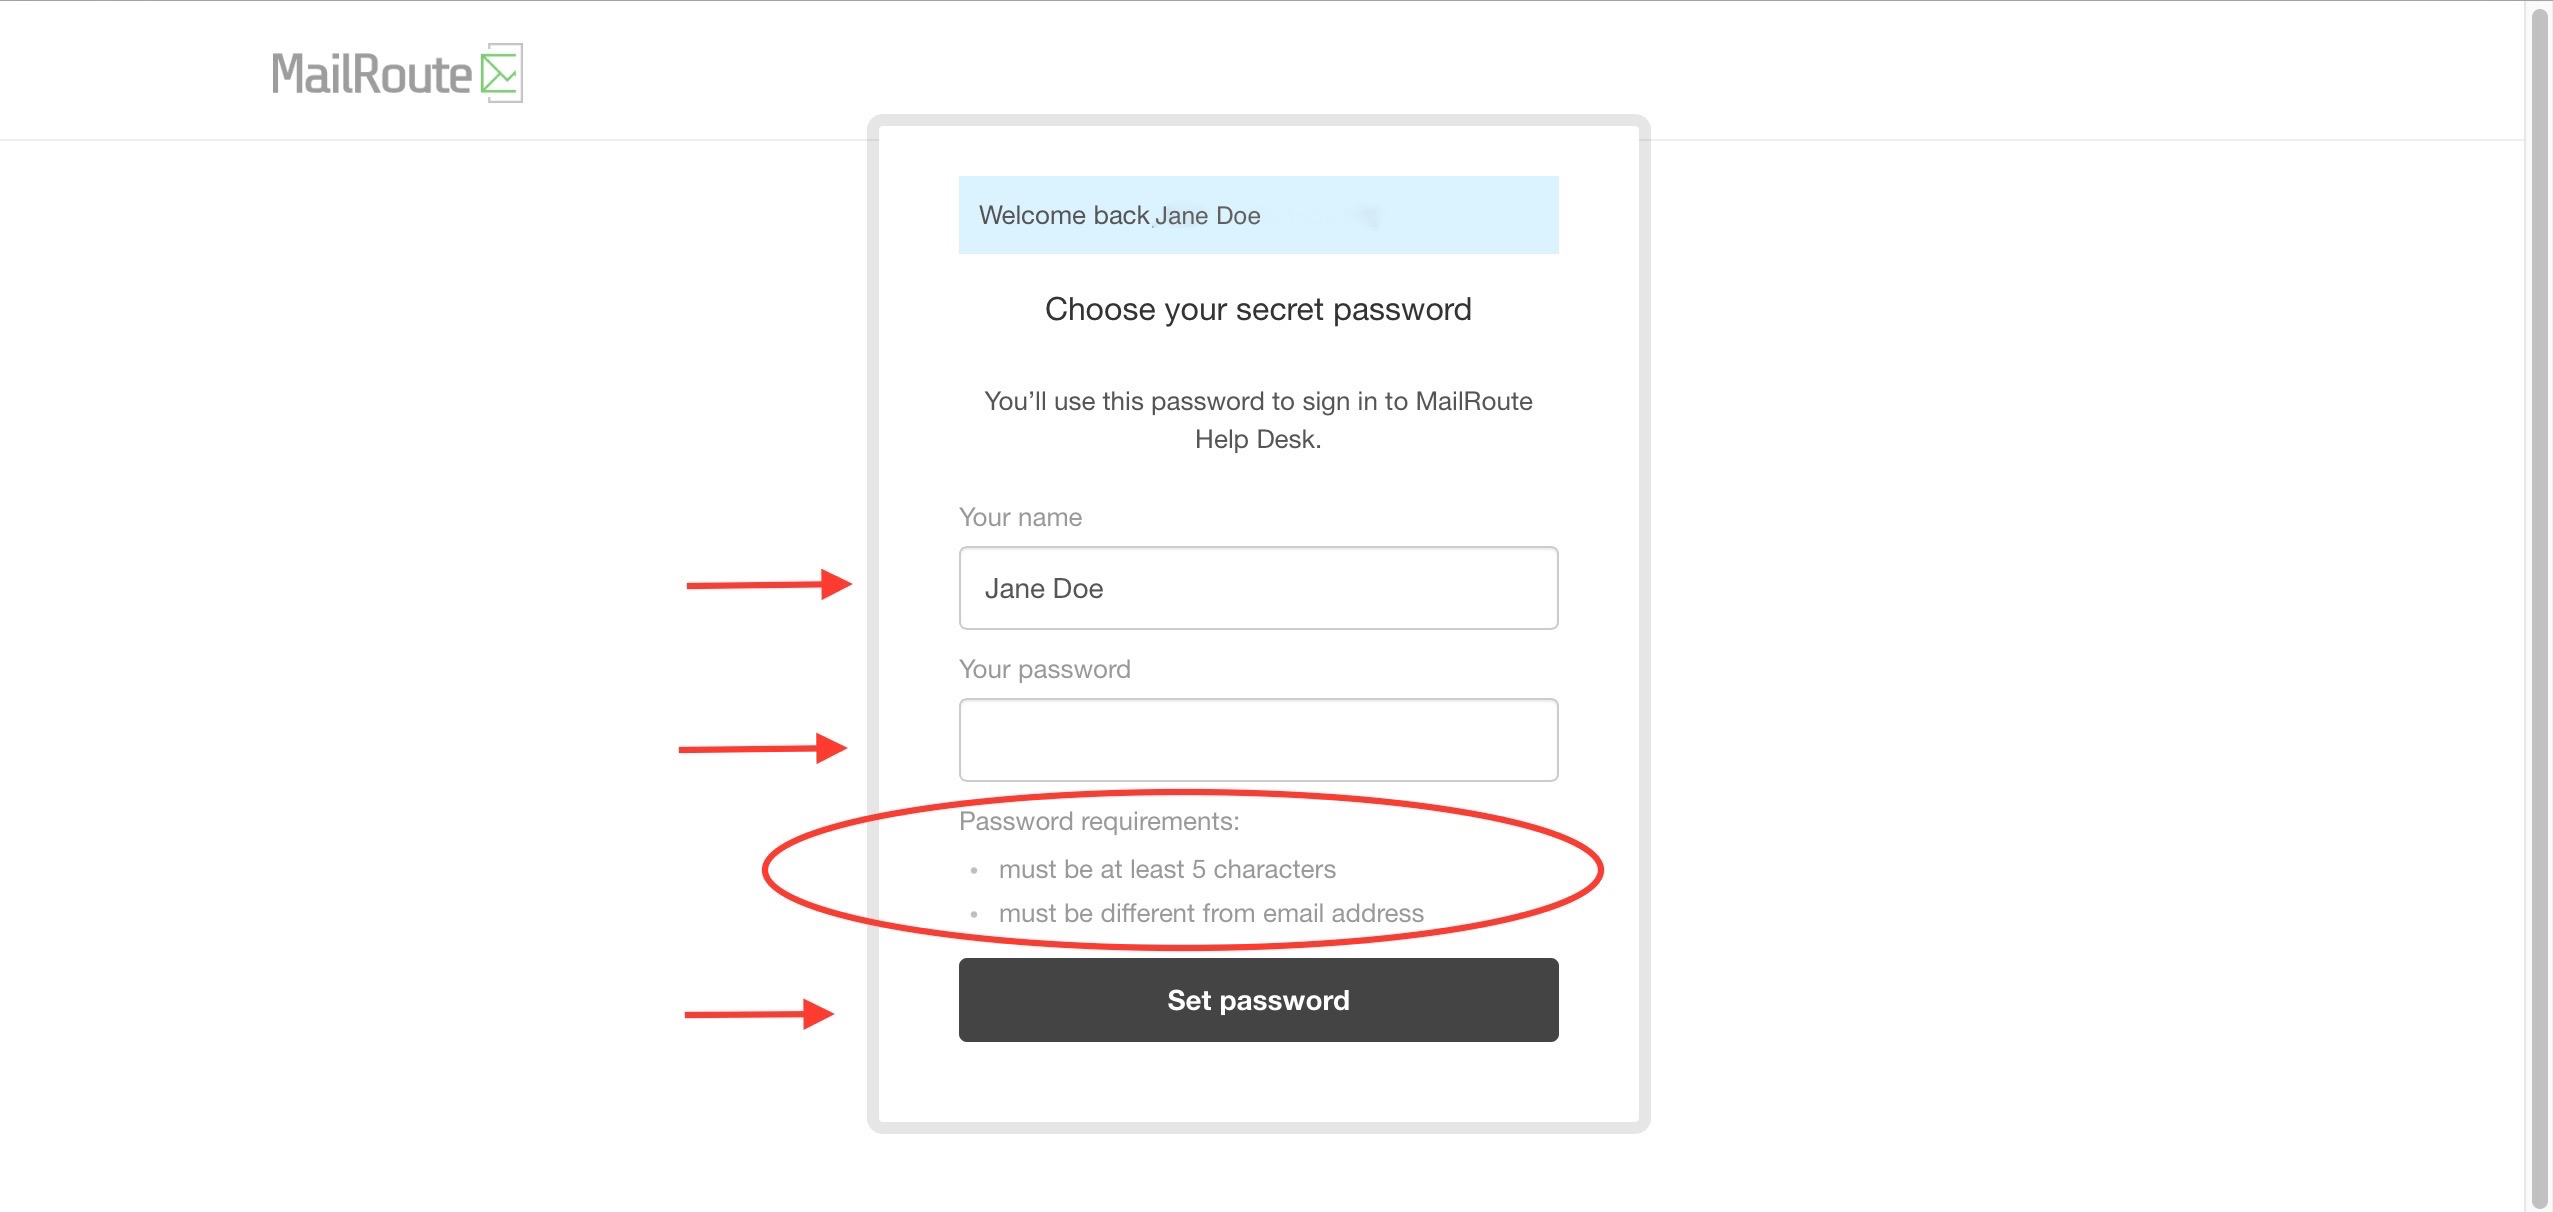Click the Help Desk text line
The height and width of the screenshot is (1212, 2553).
click(1258, 439)
